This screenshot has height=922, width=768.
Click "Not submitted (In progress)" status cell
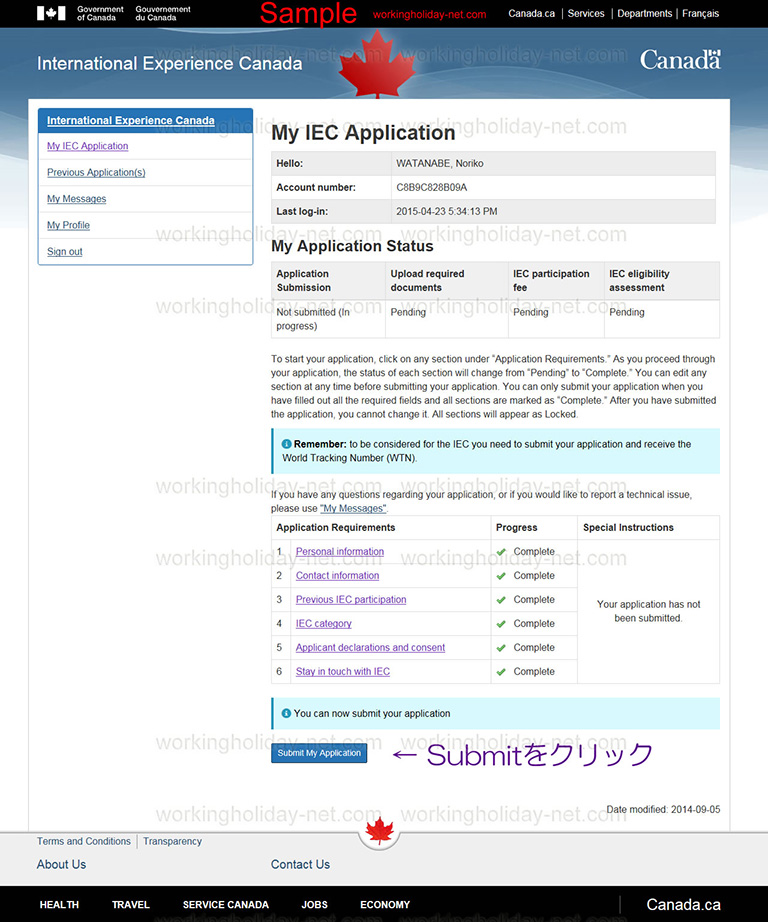pos(328,319)
